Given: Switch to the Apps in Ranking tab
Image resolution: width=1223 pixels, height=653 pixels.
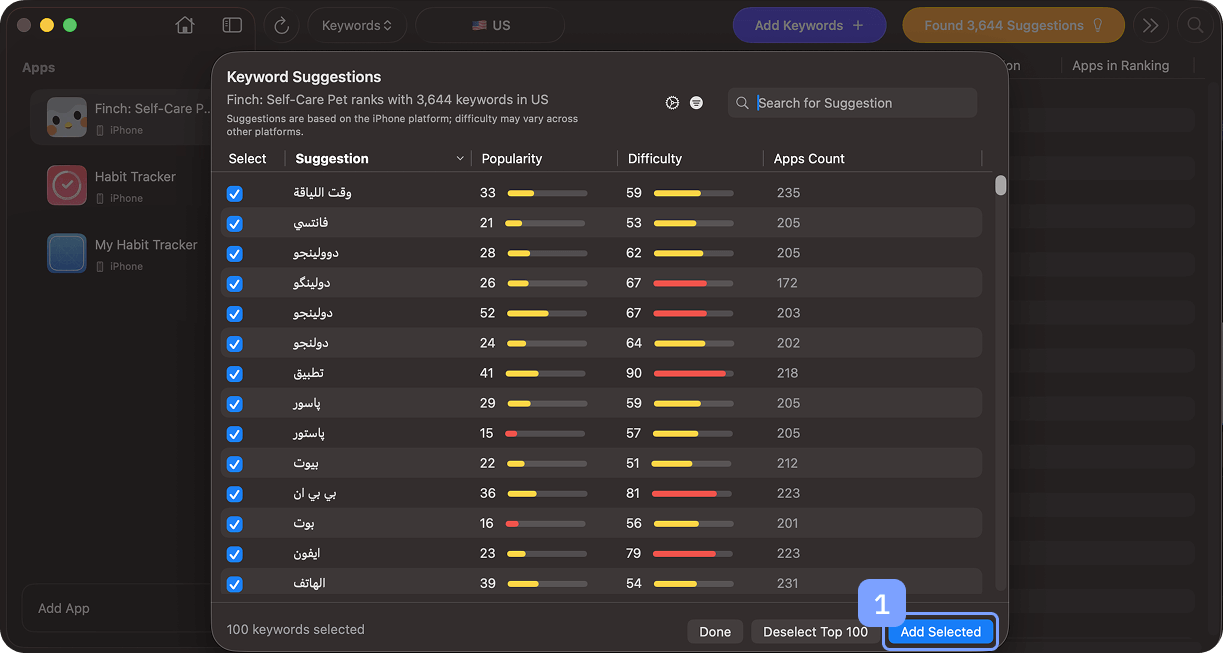Looking at the screenshot, I should pyautogui.click(x=1120, y=66).
